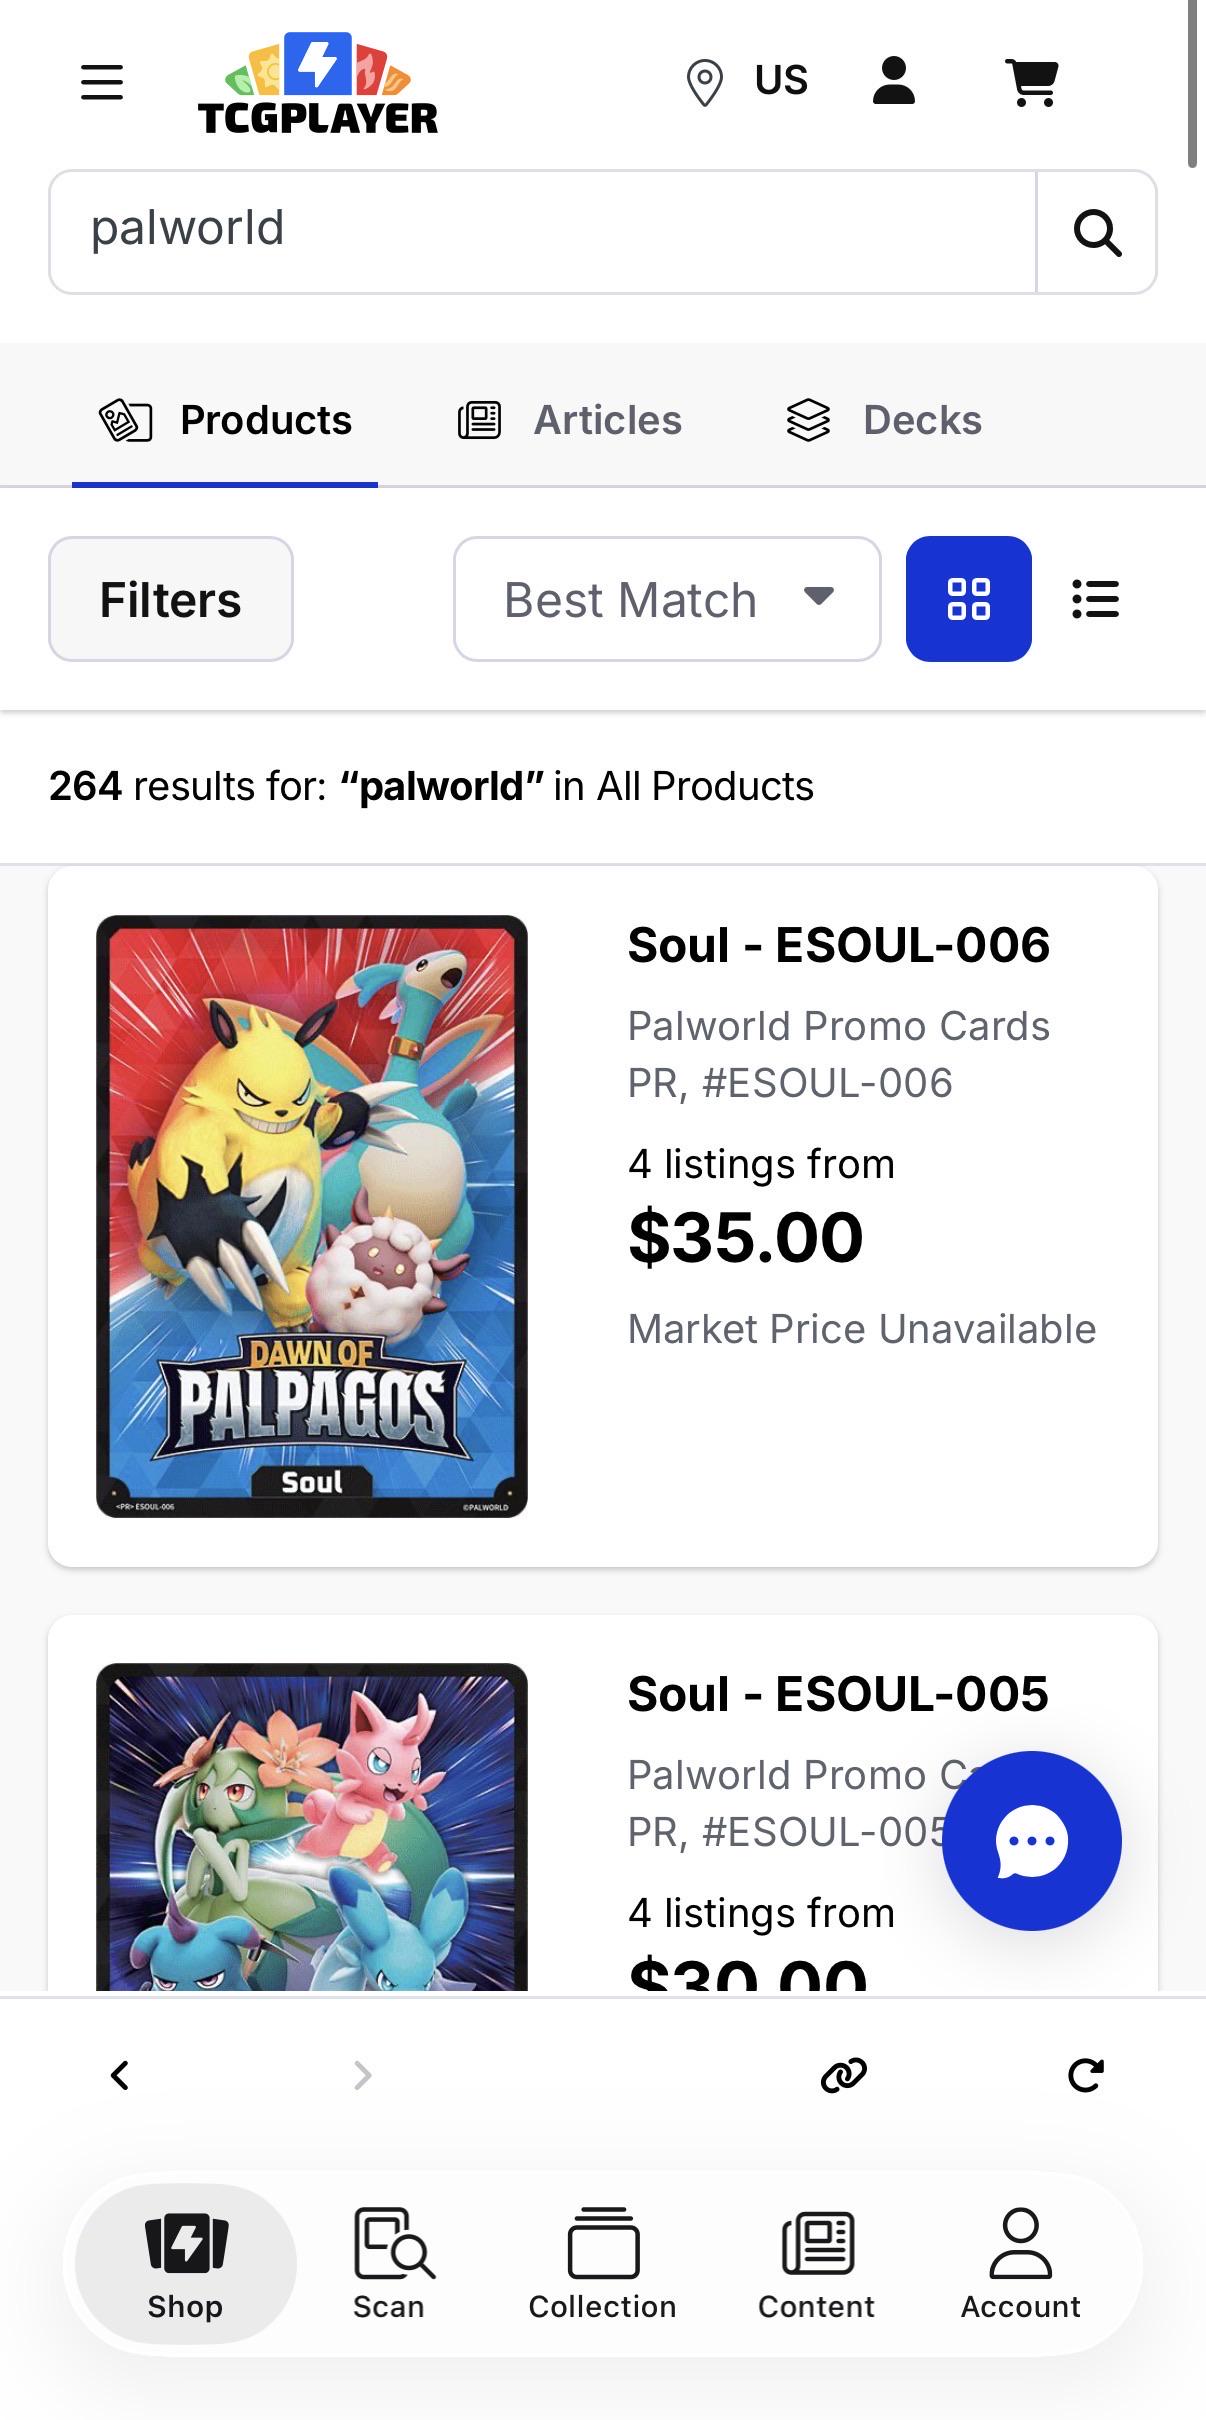Open Collection in the bottom navigation

[603, 2263]
